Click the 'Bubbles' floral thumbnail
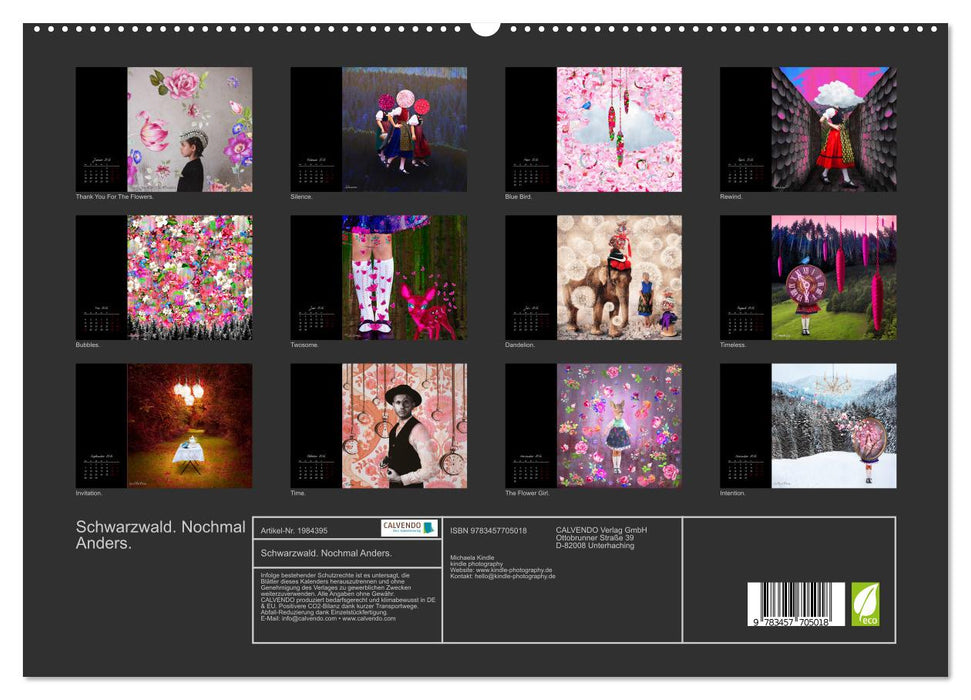Screen dimensions: 971x700 pyautogui.click(x=164, y=277)
